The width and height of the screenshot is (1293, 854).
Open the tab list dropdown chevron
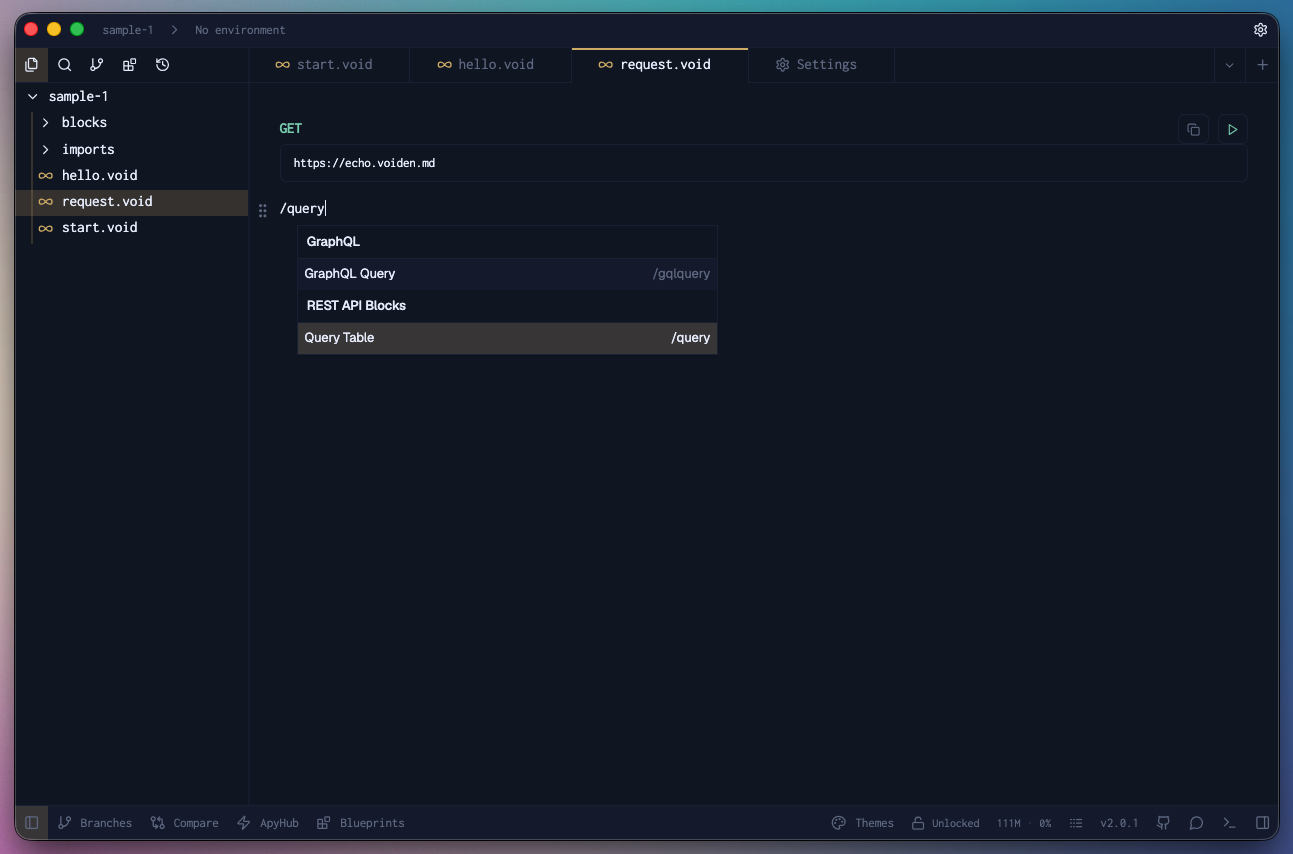click(1230, 65)
